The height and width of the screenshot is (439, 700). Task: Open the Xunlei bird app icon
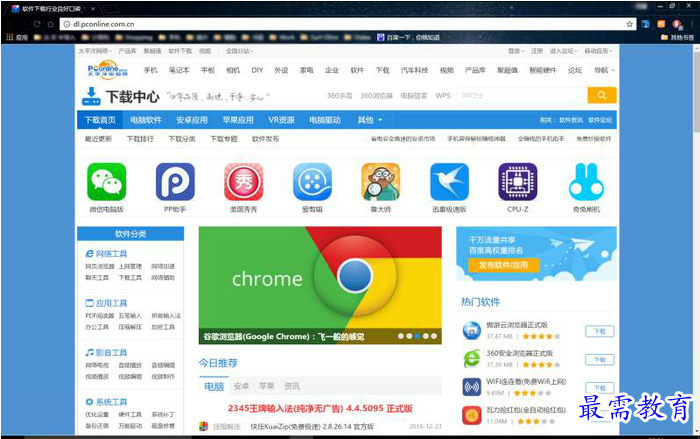(x=449, y=182)
